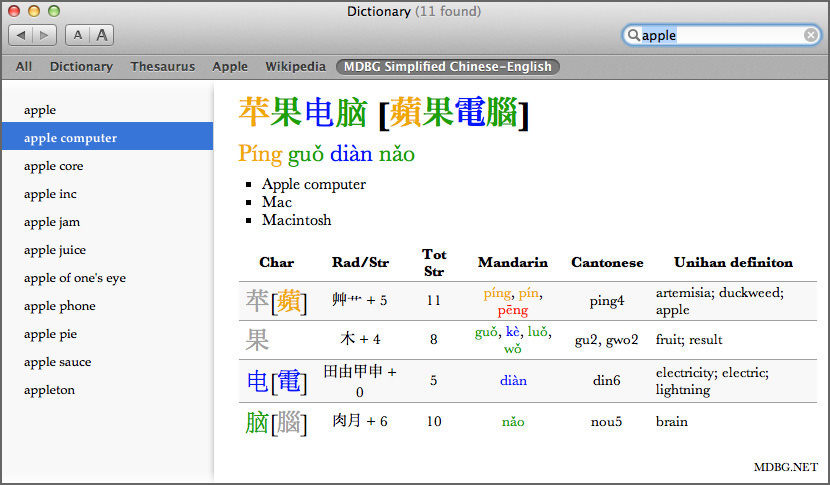Select 'apple core' in results list
Viewport: 830px width, 485px height.
pyautogui.click(x=107, y=166)
